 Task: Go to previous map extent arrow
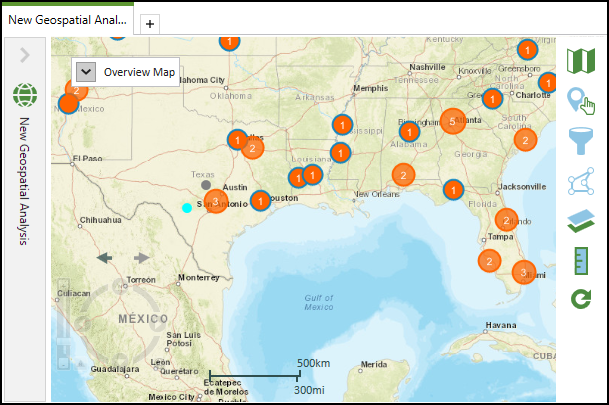click(x=105, y=258)
